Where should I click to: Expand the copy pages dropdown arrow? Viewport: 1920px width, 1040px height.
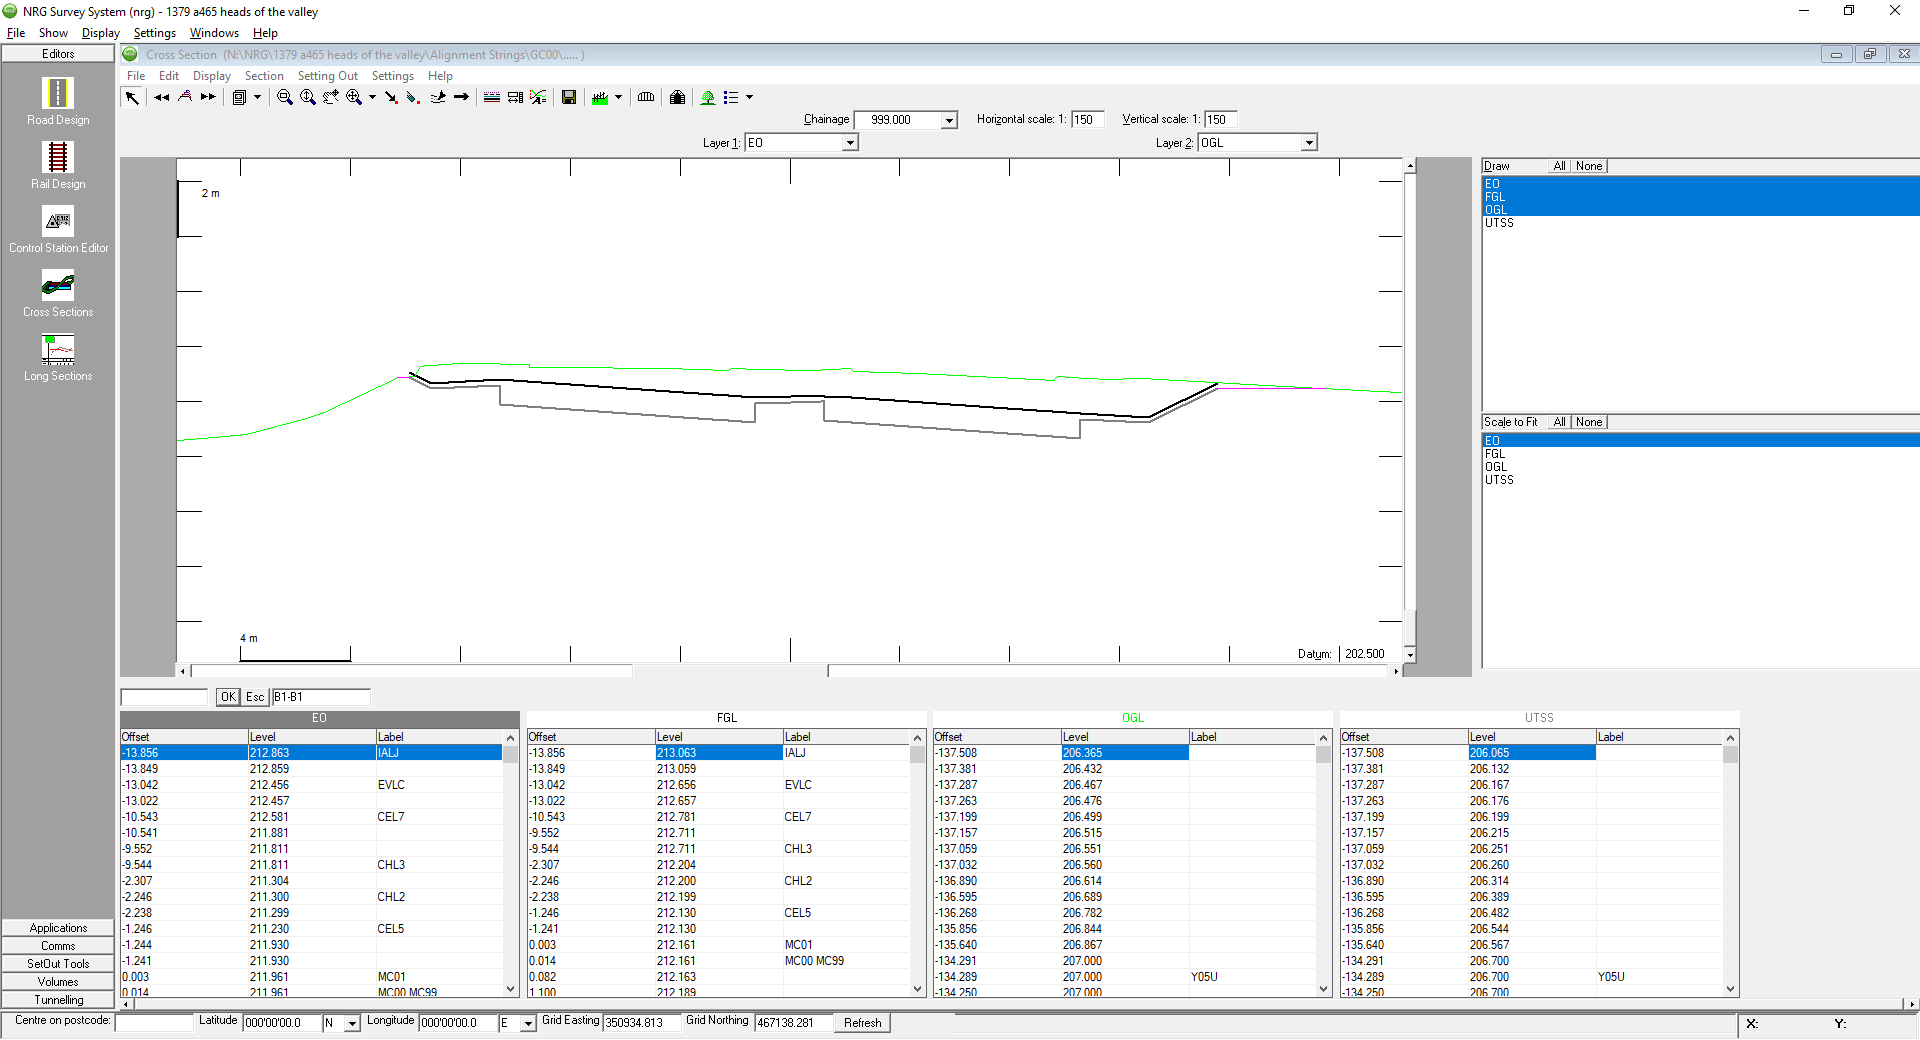pos(257,97)
